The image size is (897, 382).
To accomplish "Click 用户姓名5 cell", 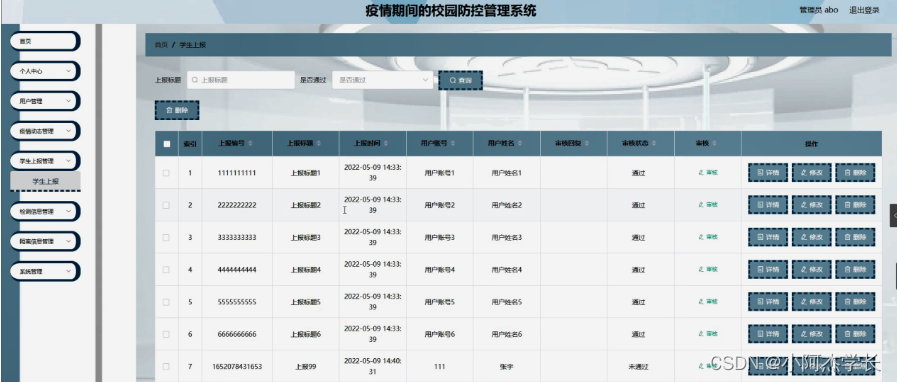I will pyautogui.click(x=506, y=302).
